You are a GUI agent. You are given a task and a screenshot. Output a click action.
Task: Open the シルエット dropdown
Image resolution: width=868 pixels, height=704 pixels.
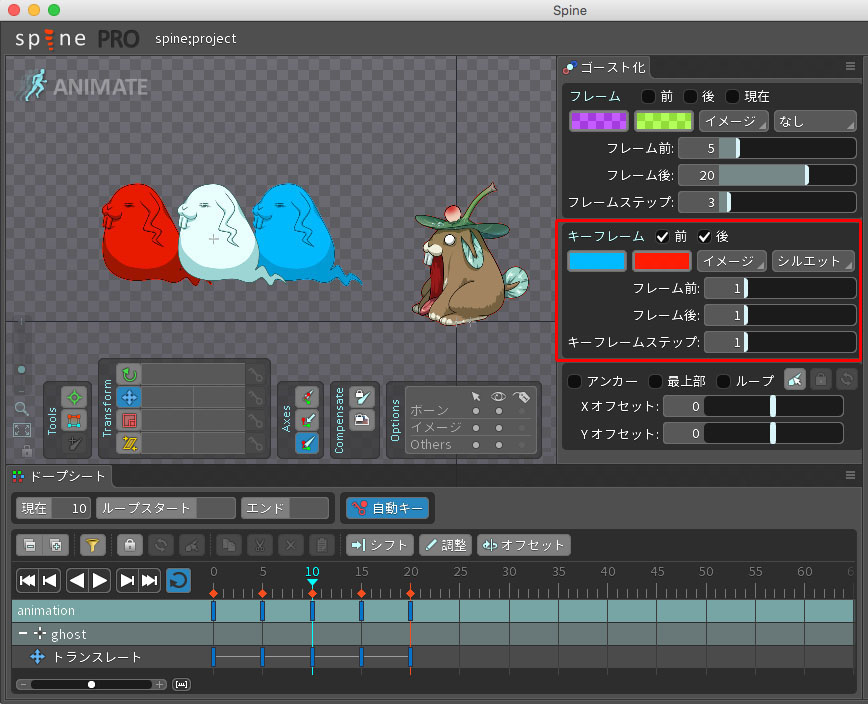[x=813, y=261]
